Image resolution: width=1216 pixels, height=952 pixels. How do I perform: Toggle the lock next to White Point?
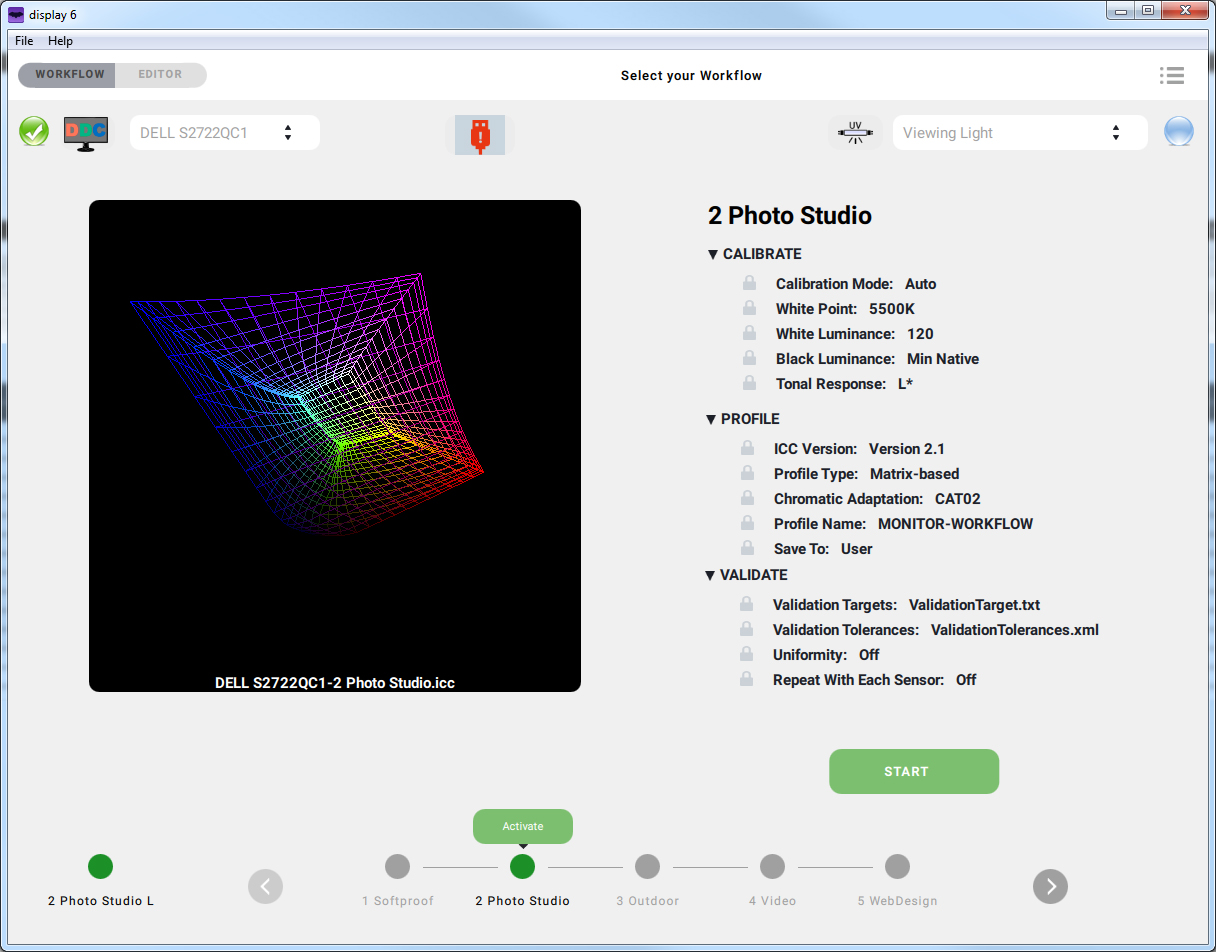(x=749, y=309)
